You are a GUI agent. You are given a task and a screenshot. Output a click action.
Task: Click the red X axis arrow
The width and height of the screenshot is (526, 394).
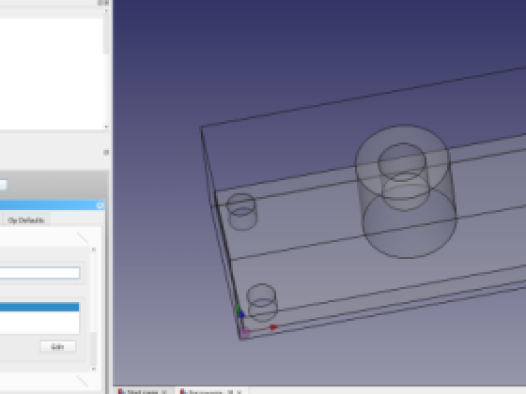click(x=274, y=327)
